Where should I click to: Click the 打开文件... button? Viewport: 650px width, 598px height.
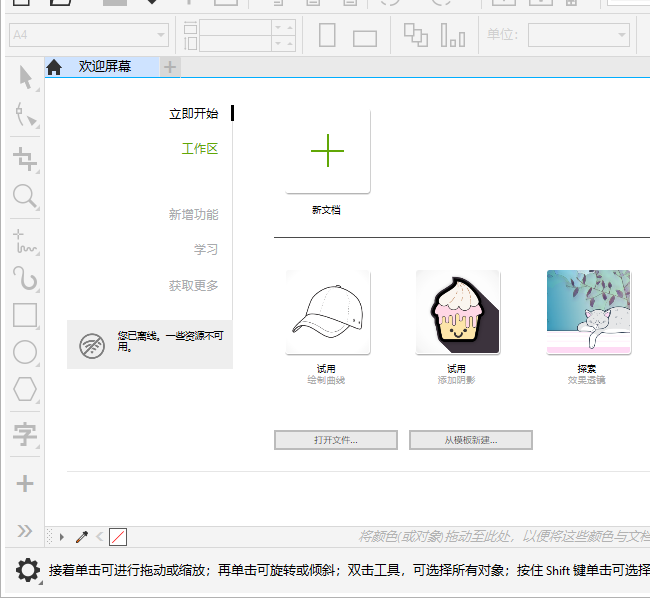336,440
